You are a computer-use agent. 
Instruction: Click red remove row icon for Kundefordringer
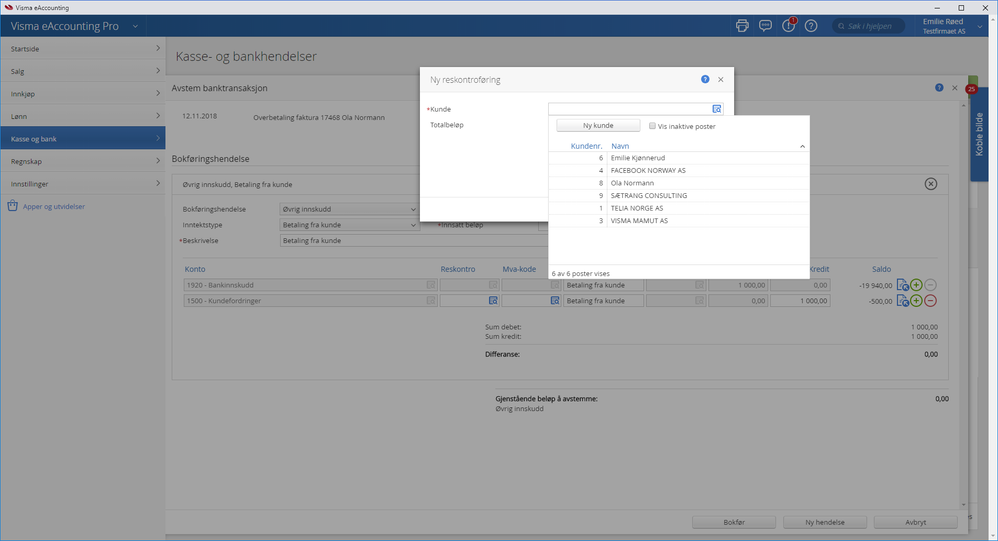(930, 301)
